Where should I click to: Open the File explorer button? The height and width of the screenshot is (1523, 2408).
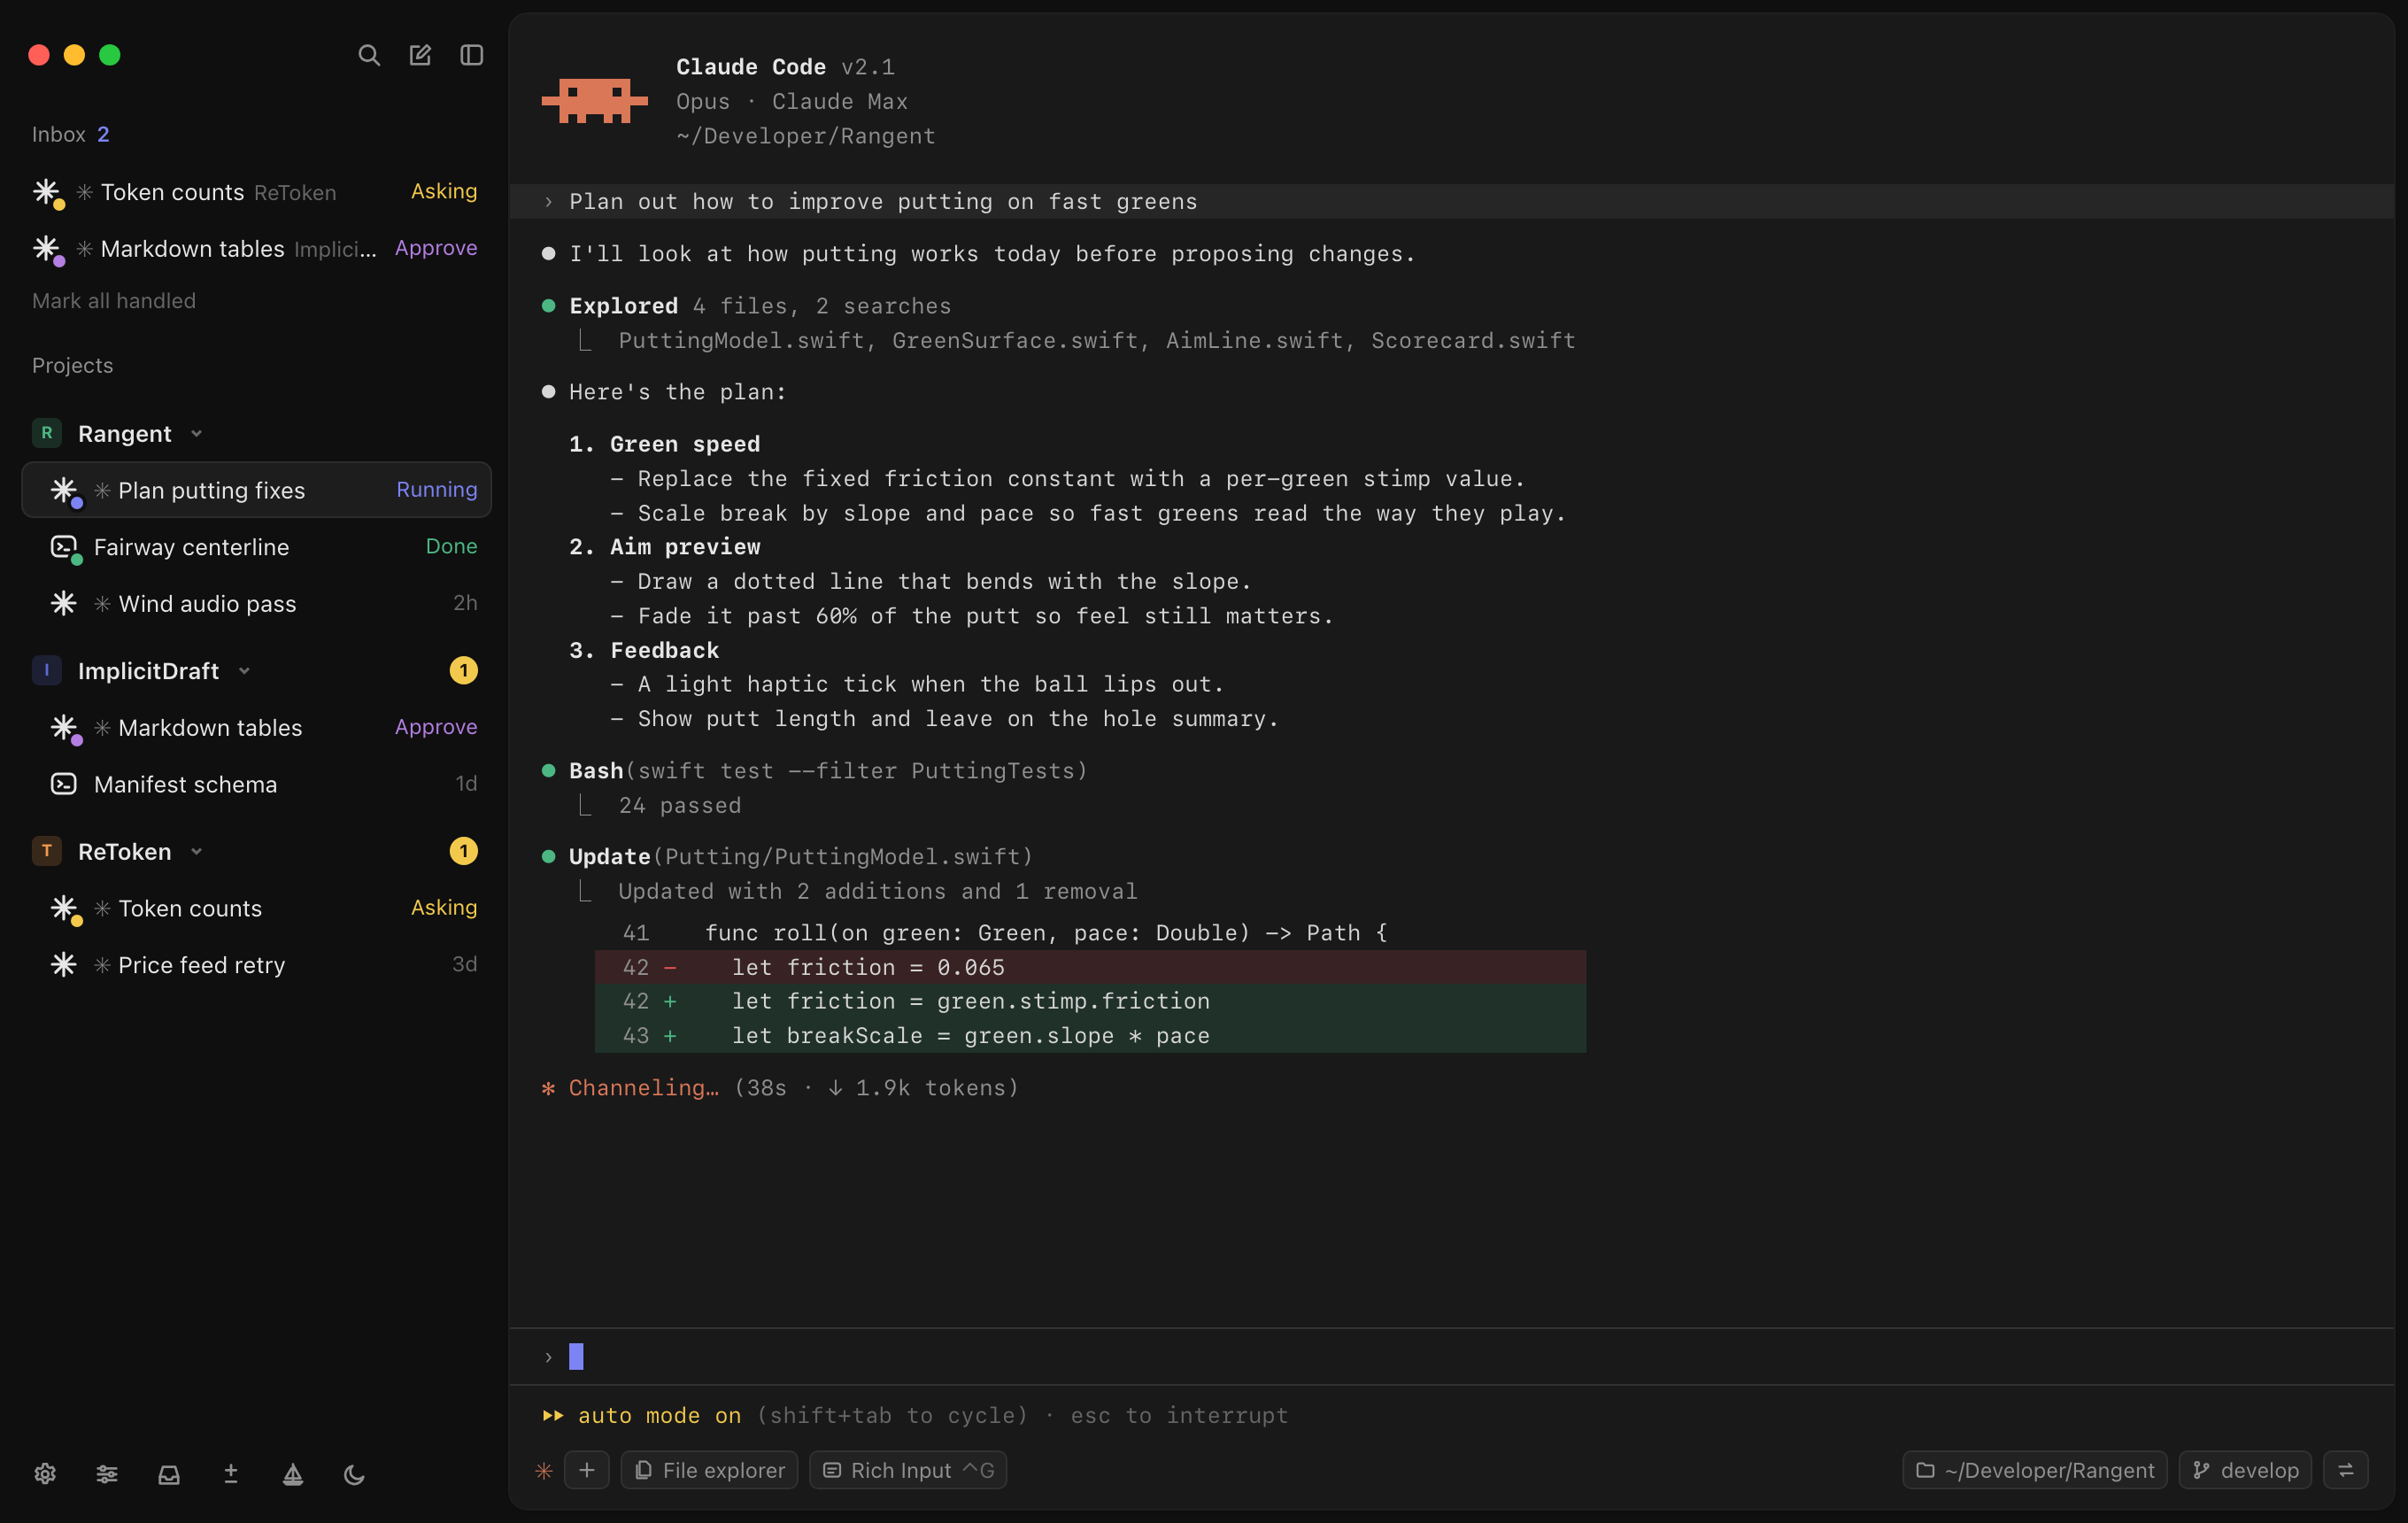710,1470
